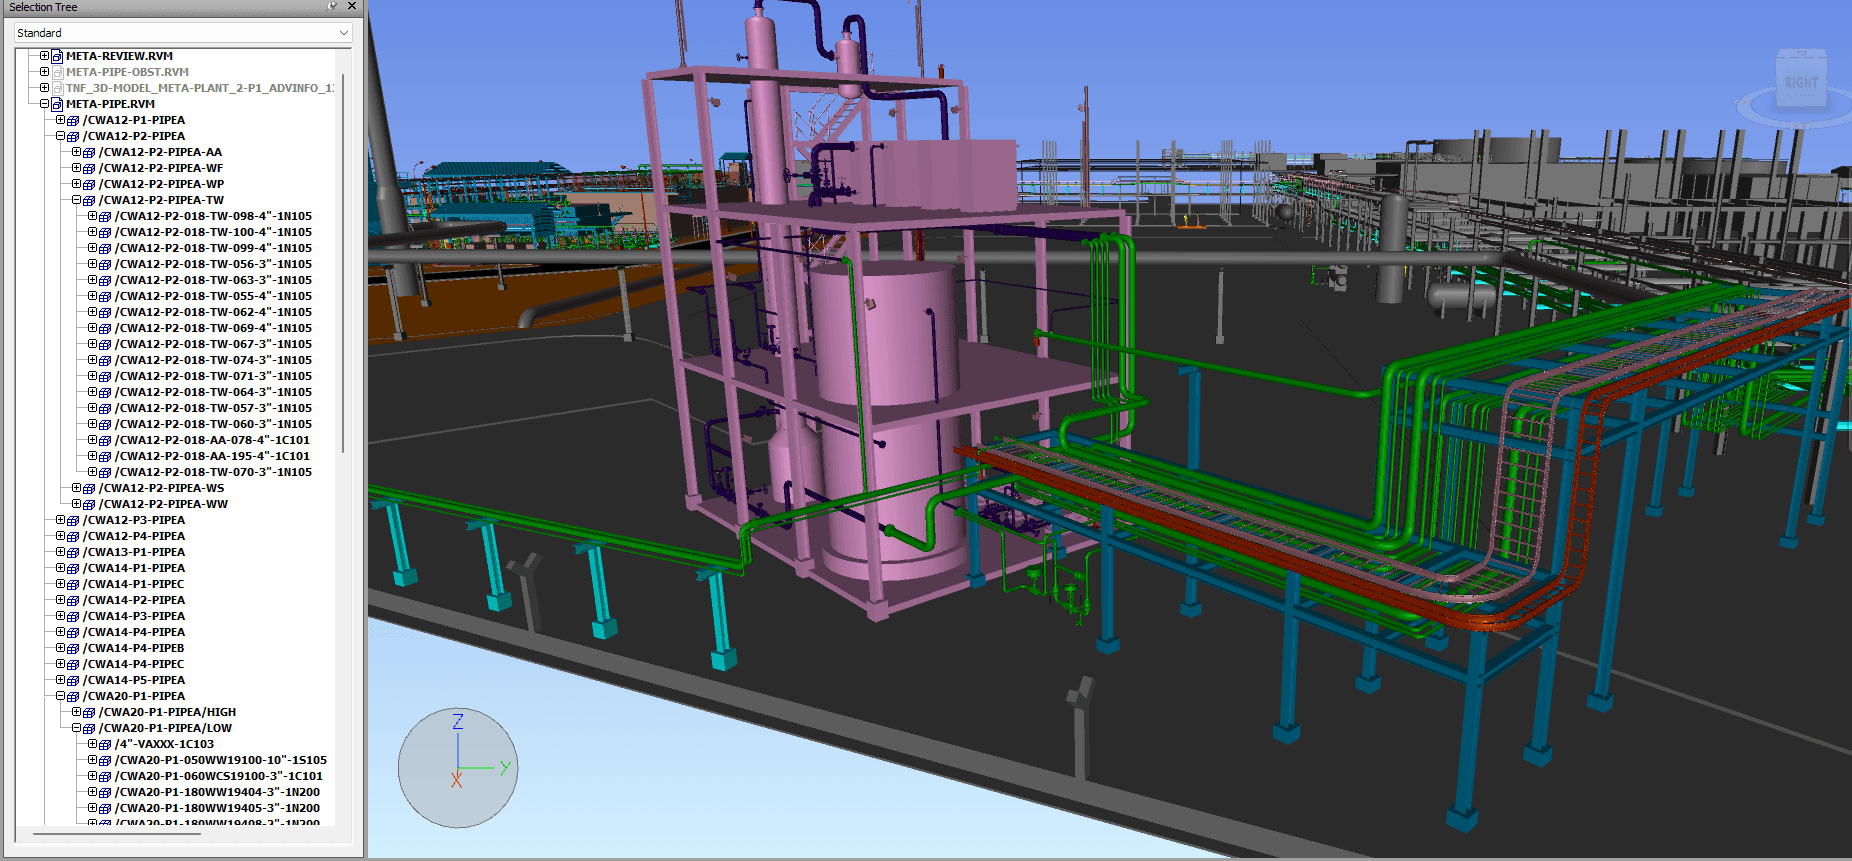Select /CWA20-P1-180WW19404-3"-1N200 item
The image size is (1852, 861).
217,792
